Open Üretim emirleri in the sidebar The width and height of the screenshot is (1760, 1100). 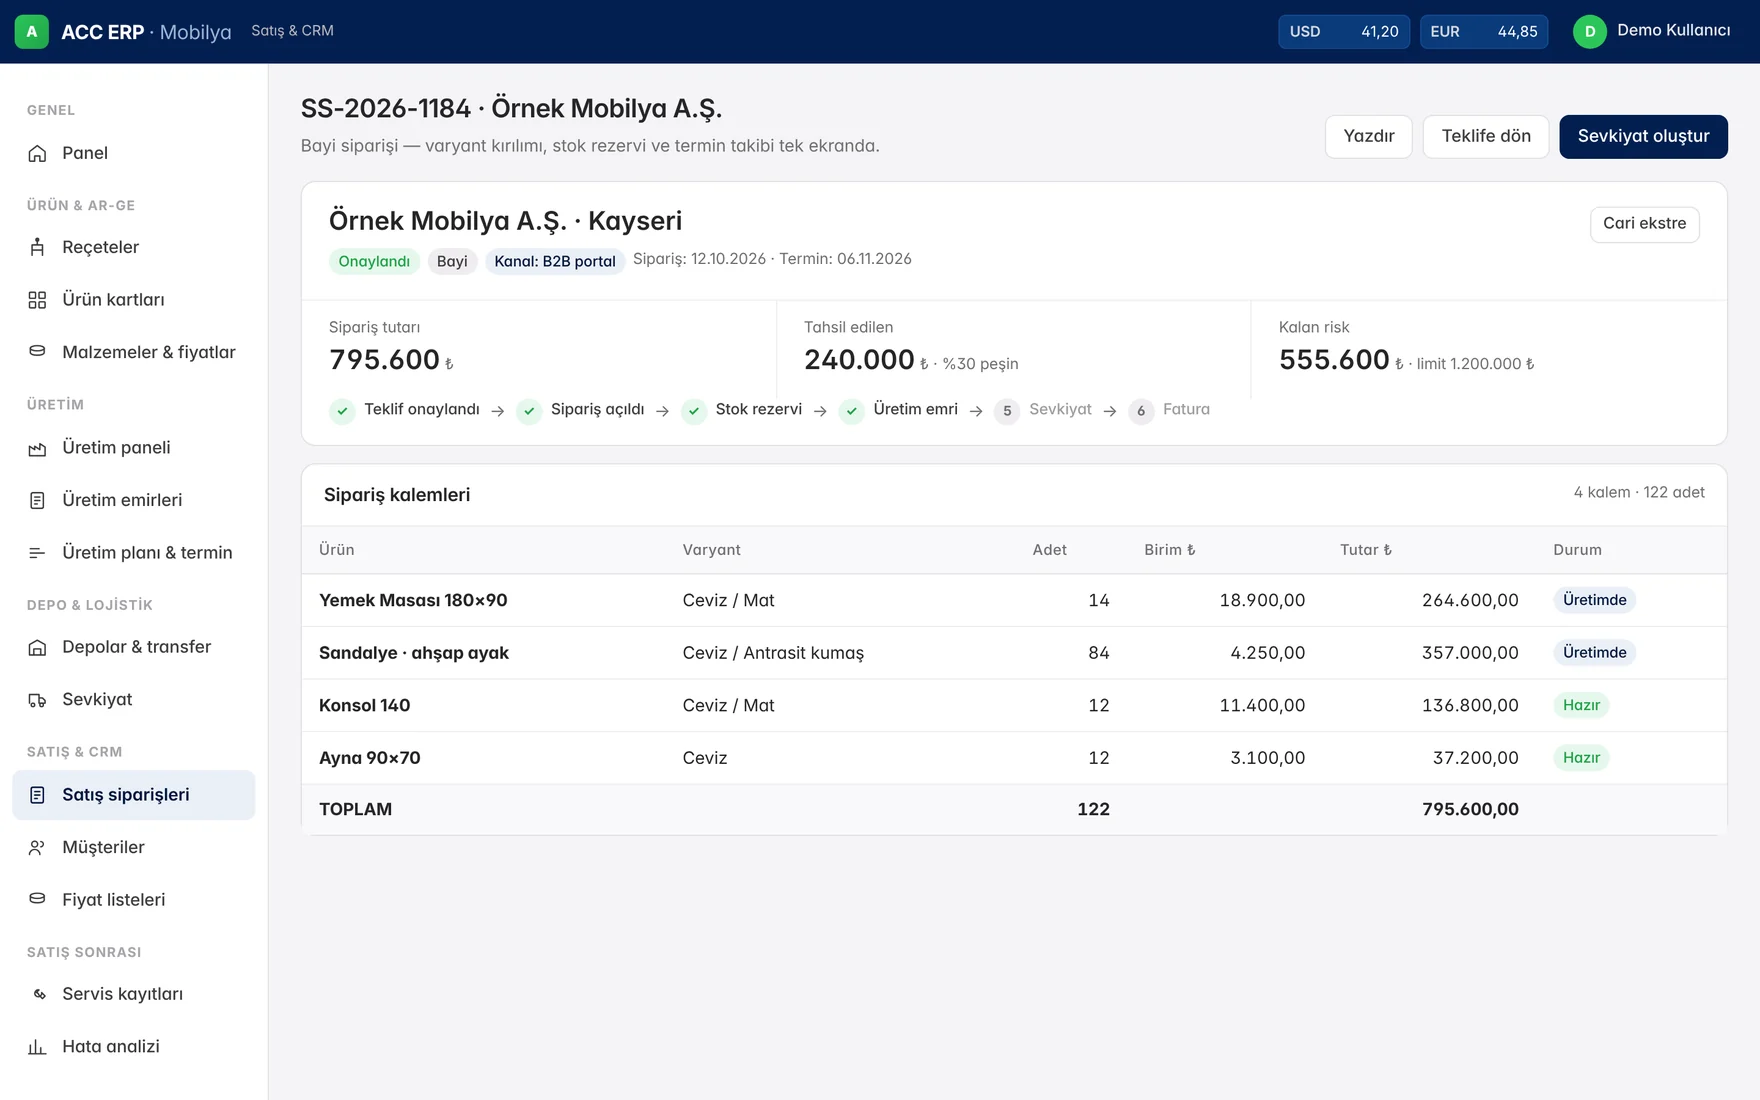pos(134,500)
